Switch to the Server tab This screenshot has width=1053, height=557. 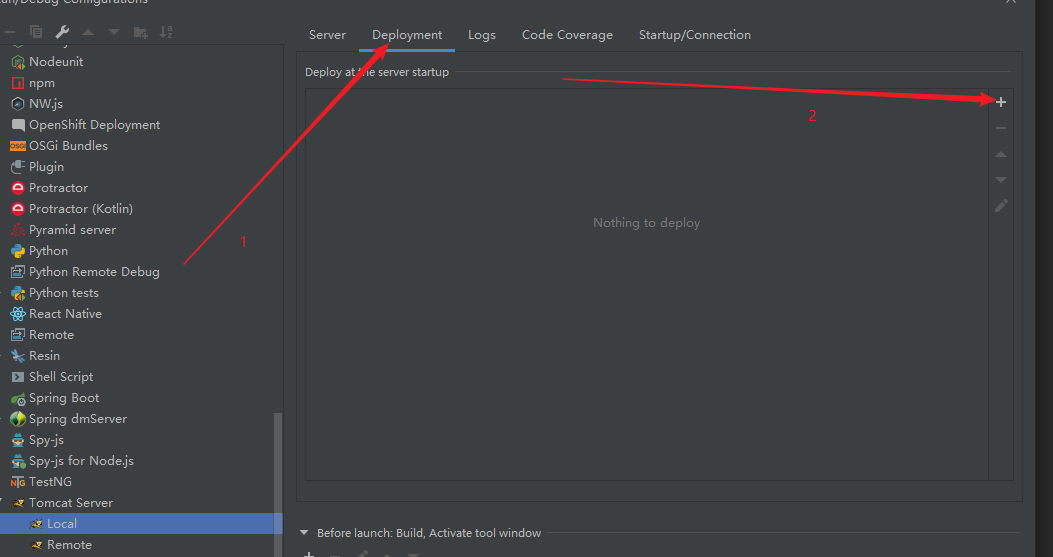click(x=327, y=35)
